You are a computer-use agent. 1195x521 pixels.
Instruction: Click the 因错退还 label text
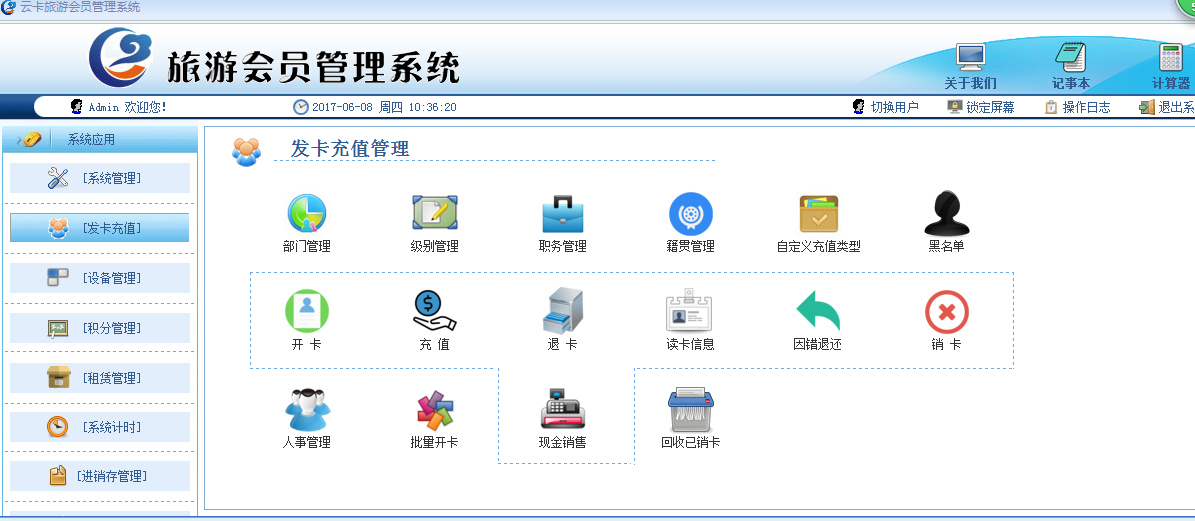(818, 344)
